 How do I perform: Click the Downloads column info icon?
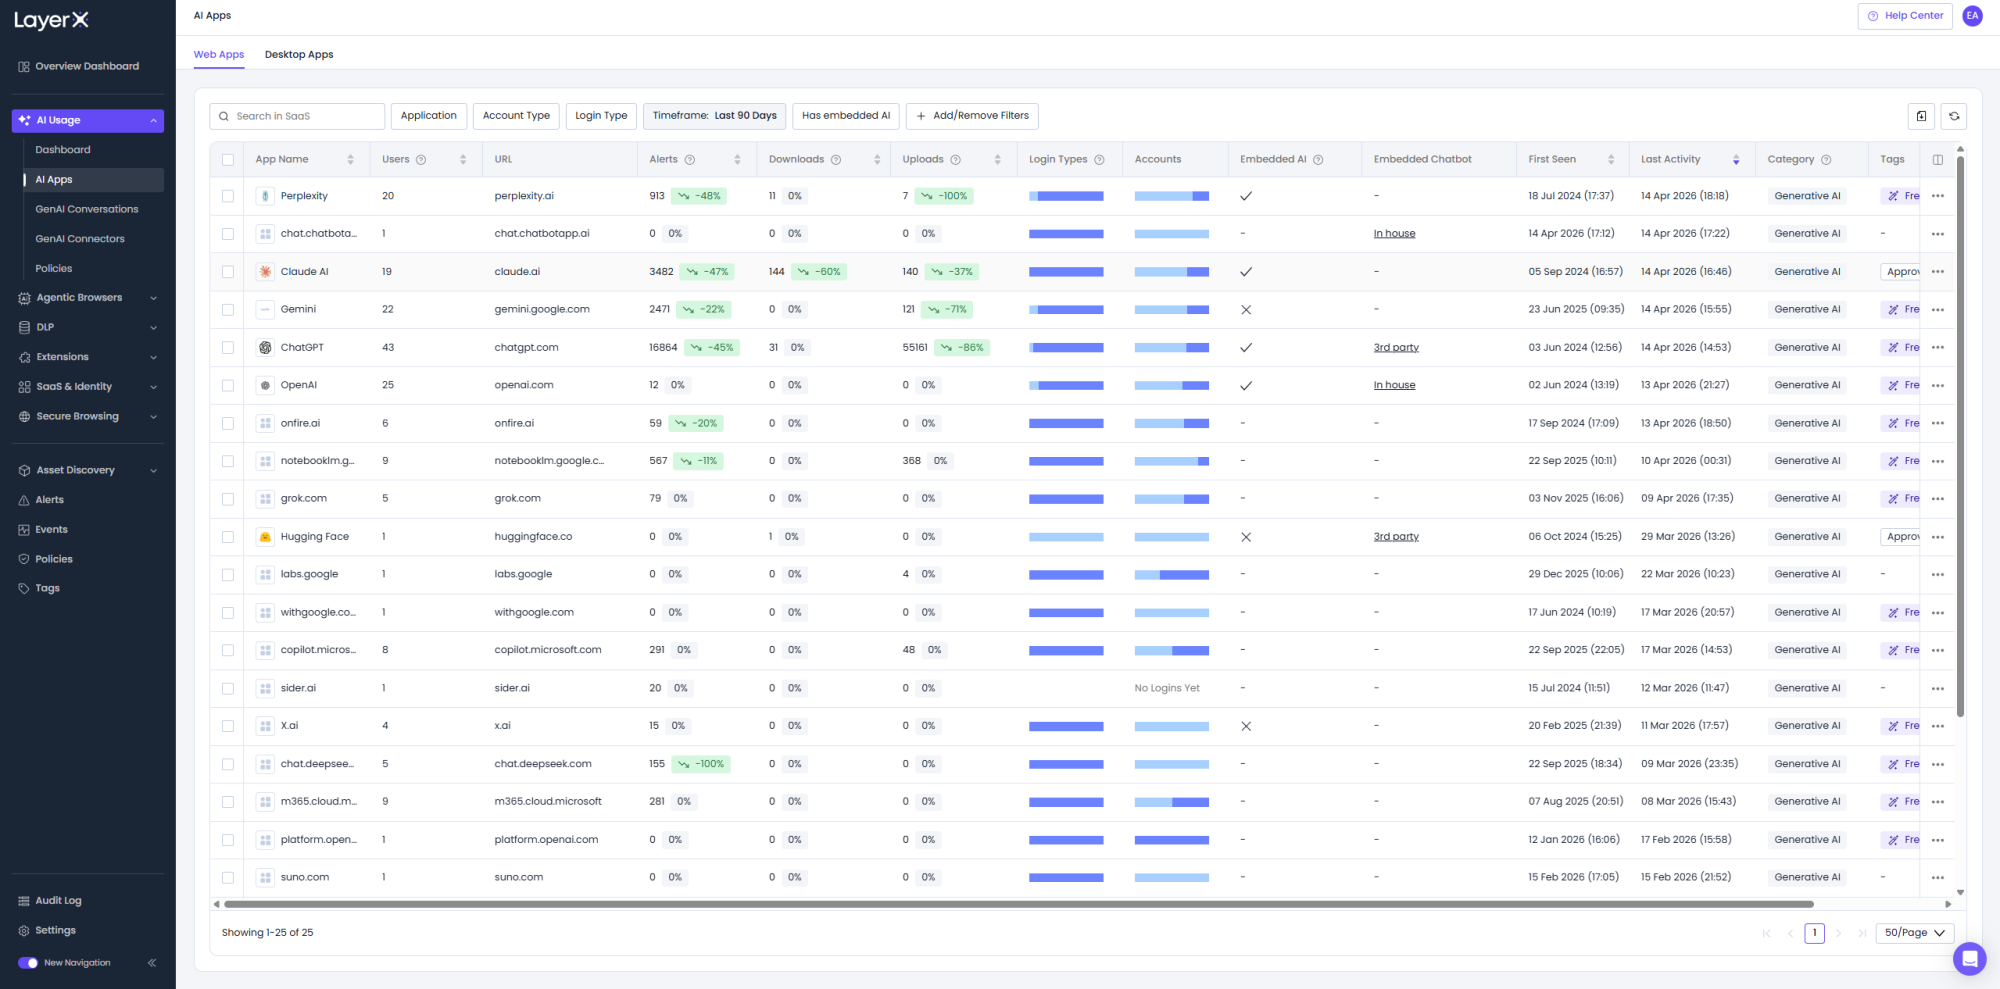(x=836, y=160)
